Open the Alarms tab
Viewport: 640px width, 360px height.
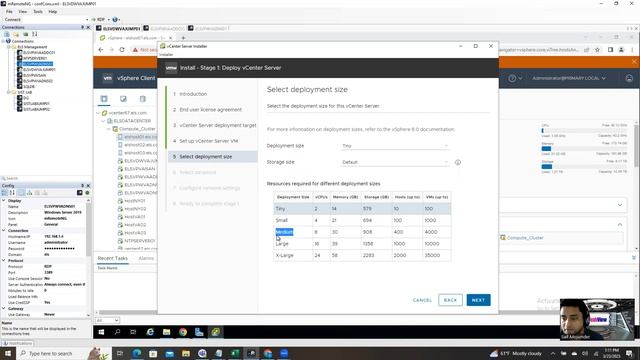(146, 258)
